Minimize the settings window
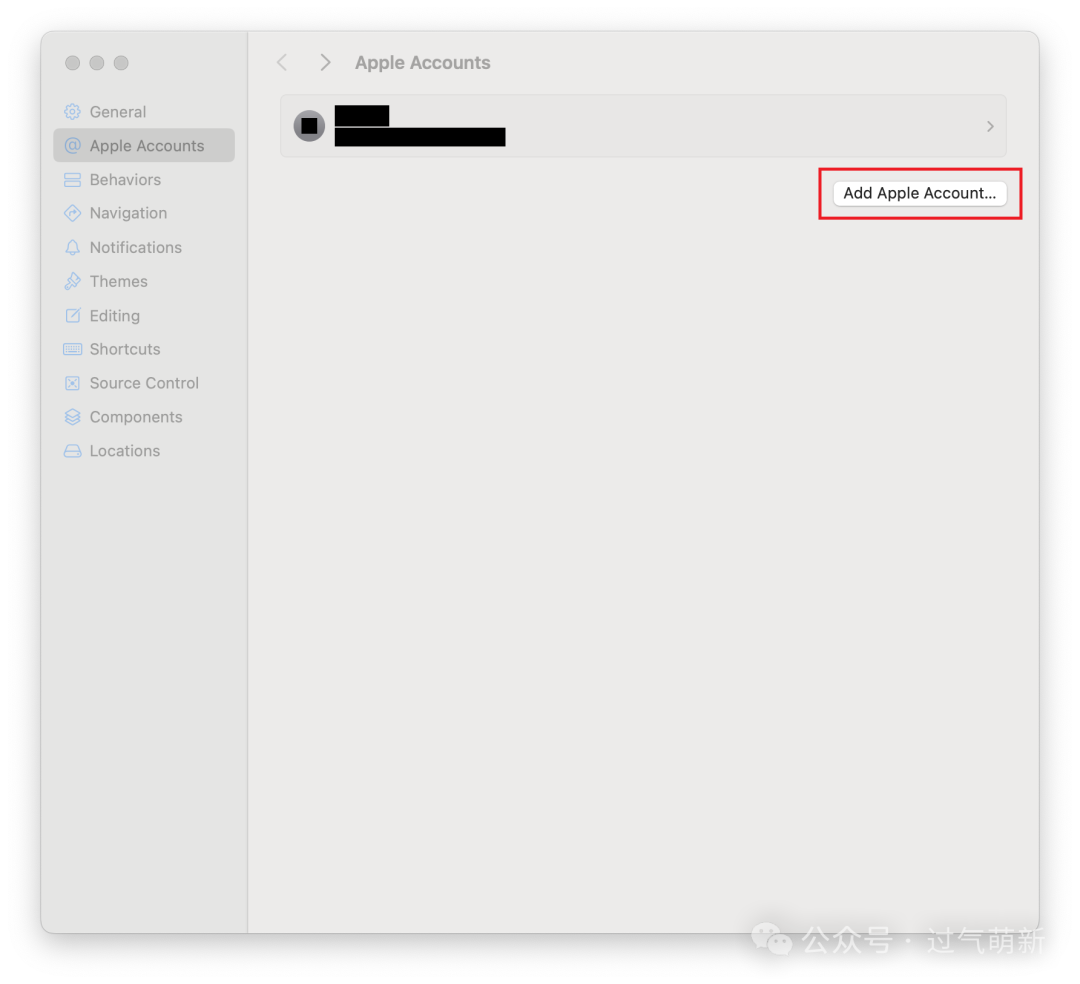This screenshot has height=984, width=1080. pos(97,63)
